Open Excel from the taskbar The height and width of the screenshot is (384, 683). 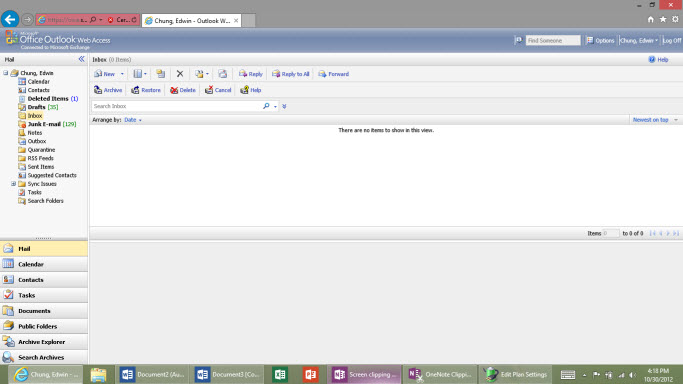(280, 374)
